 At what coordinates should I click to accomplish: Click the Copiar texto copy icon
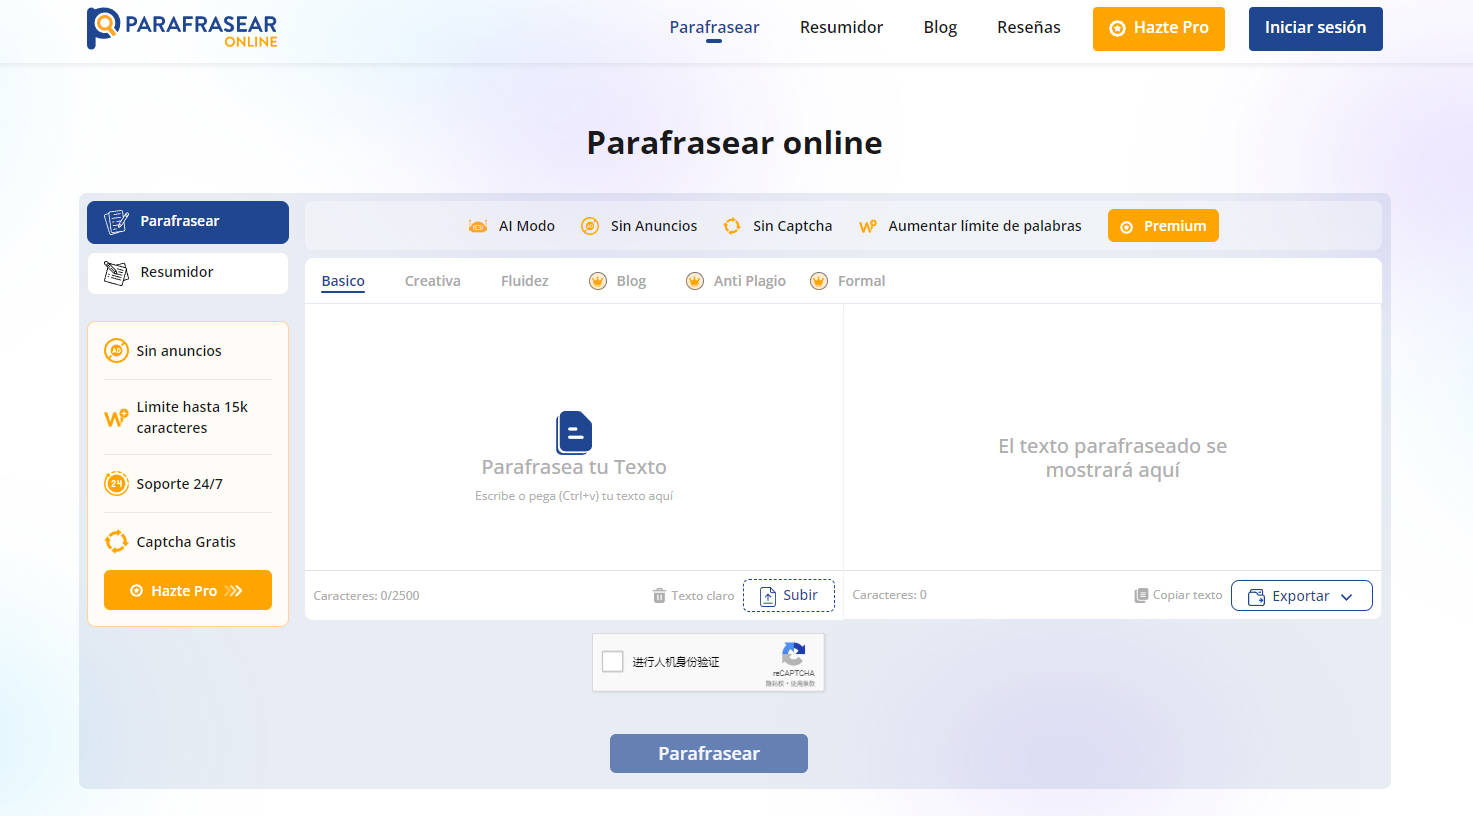pos(1139,594)
